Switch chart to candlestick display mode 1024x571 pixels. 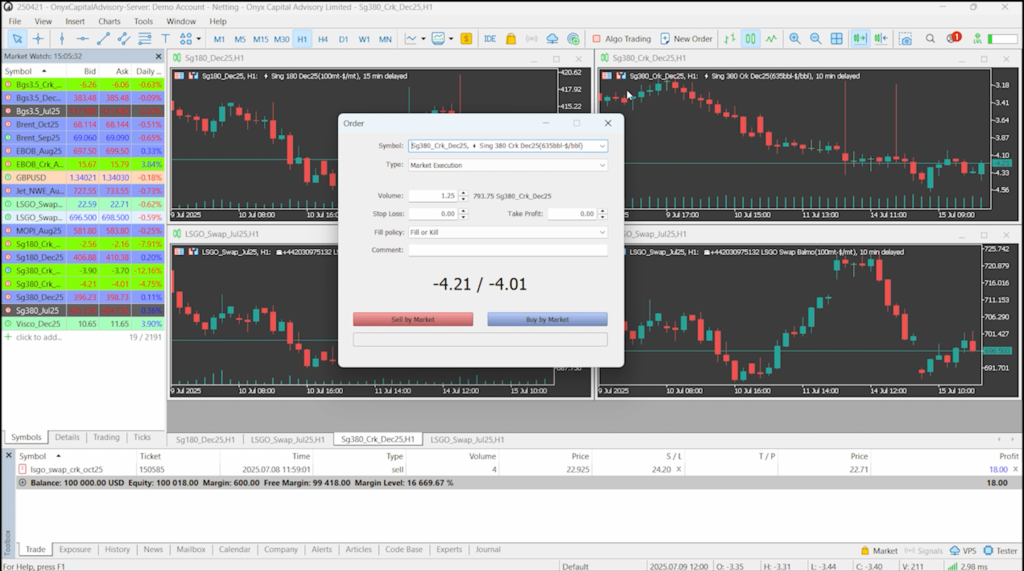click(750, 39)
